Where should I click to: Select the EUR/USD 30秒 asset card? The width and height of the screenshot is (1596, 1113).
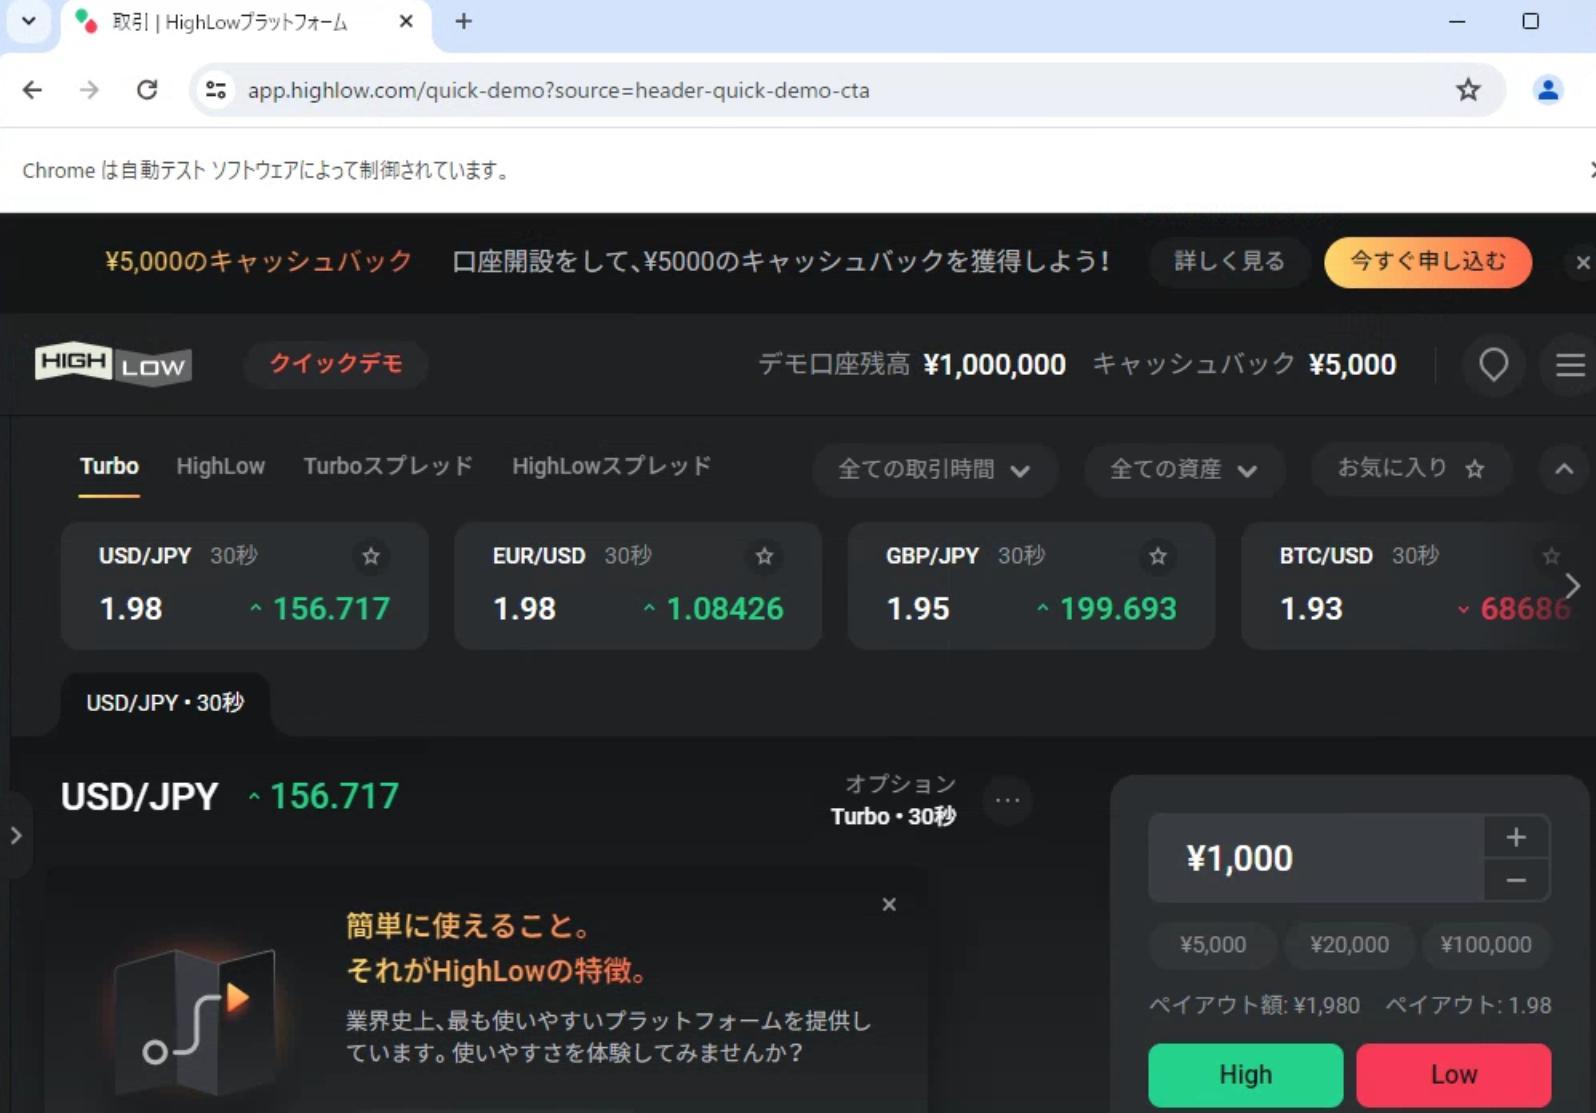[x=638, y=586]
